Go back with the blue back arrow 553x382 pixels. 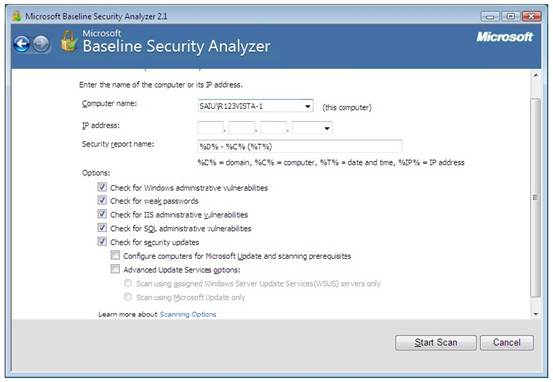(x=22, y=44)
